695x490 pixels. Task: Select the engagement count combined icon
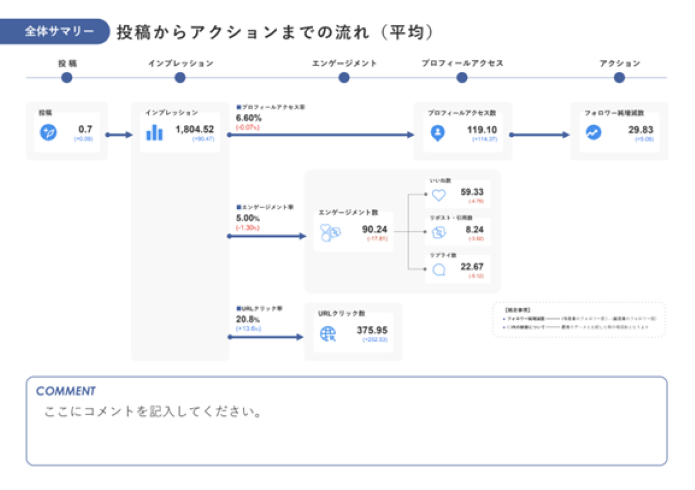click(x=330, y=233)
